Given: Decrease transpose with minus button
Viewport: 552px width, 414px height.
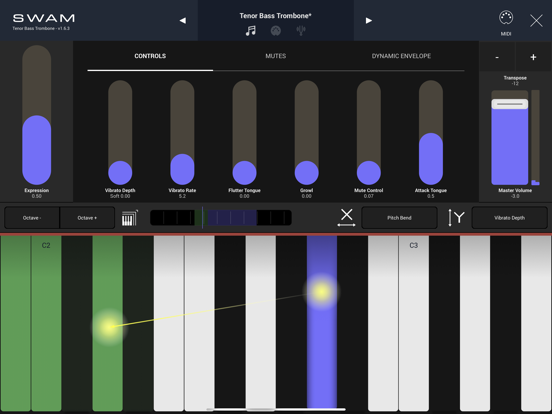Looking at the screenshot, I should click(x=497, y=57).
